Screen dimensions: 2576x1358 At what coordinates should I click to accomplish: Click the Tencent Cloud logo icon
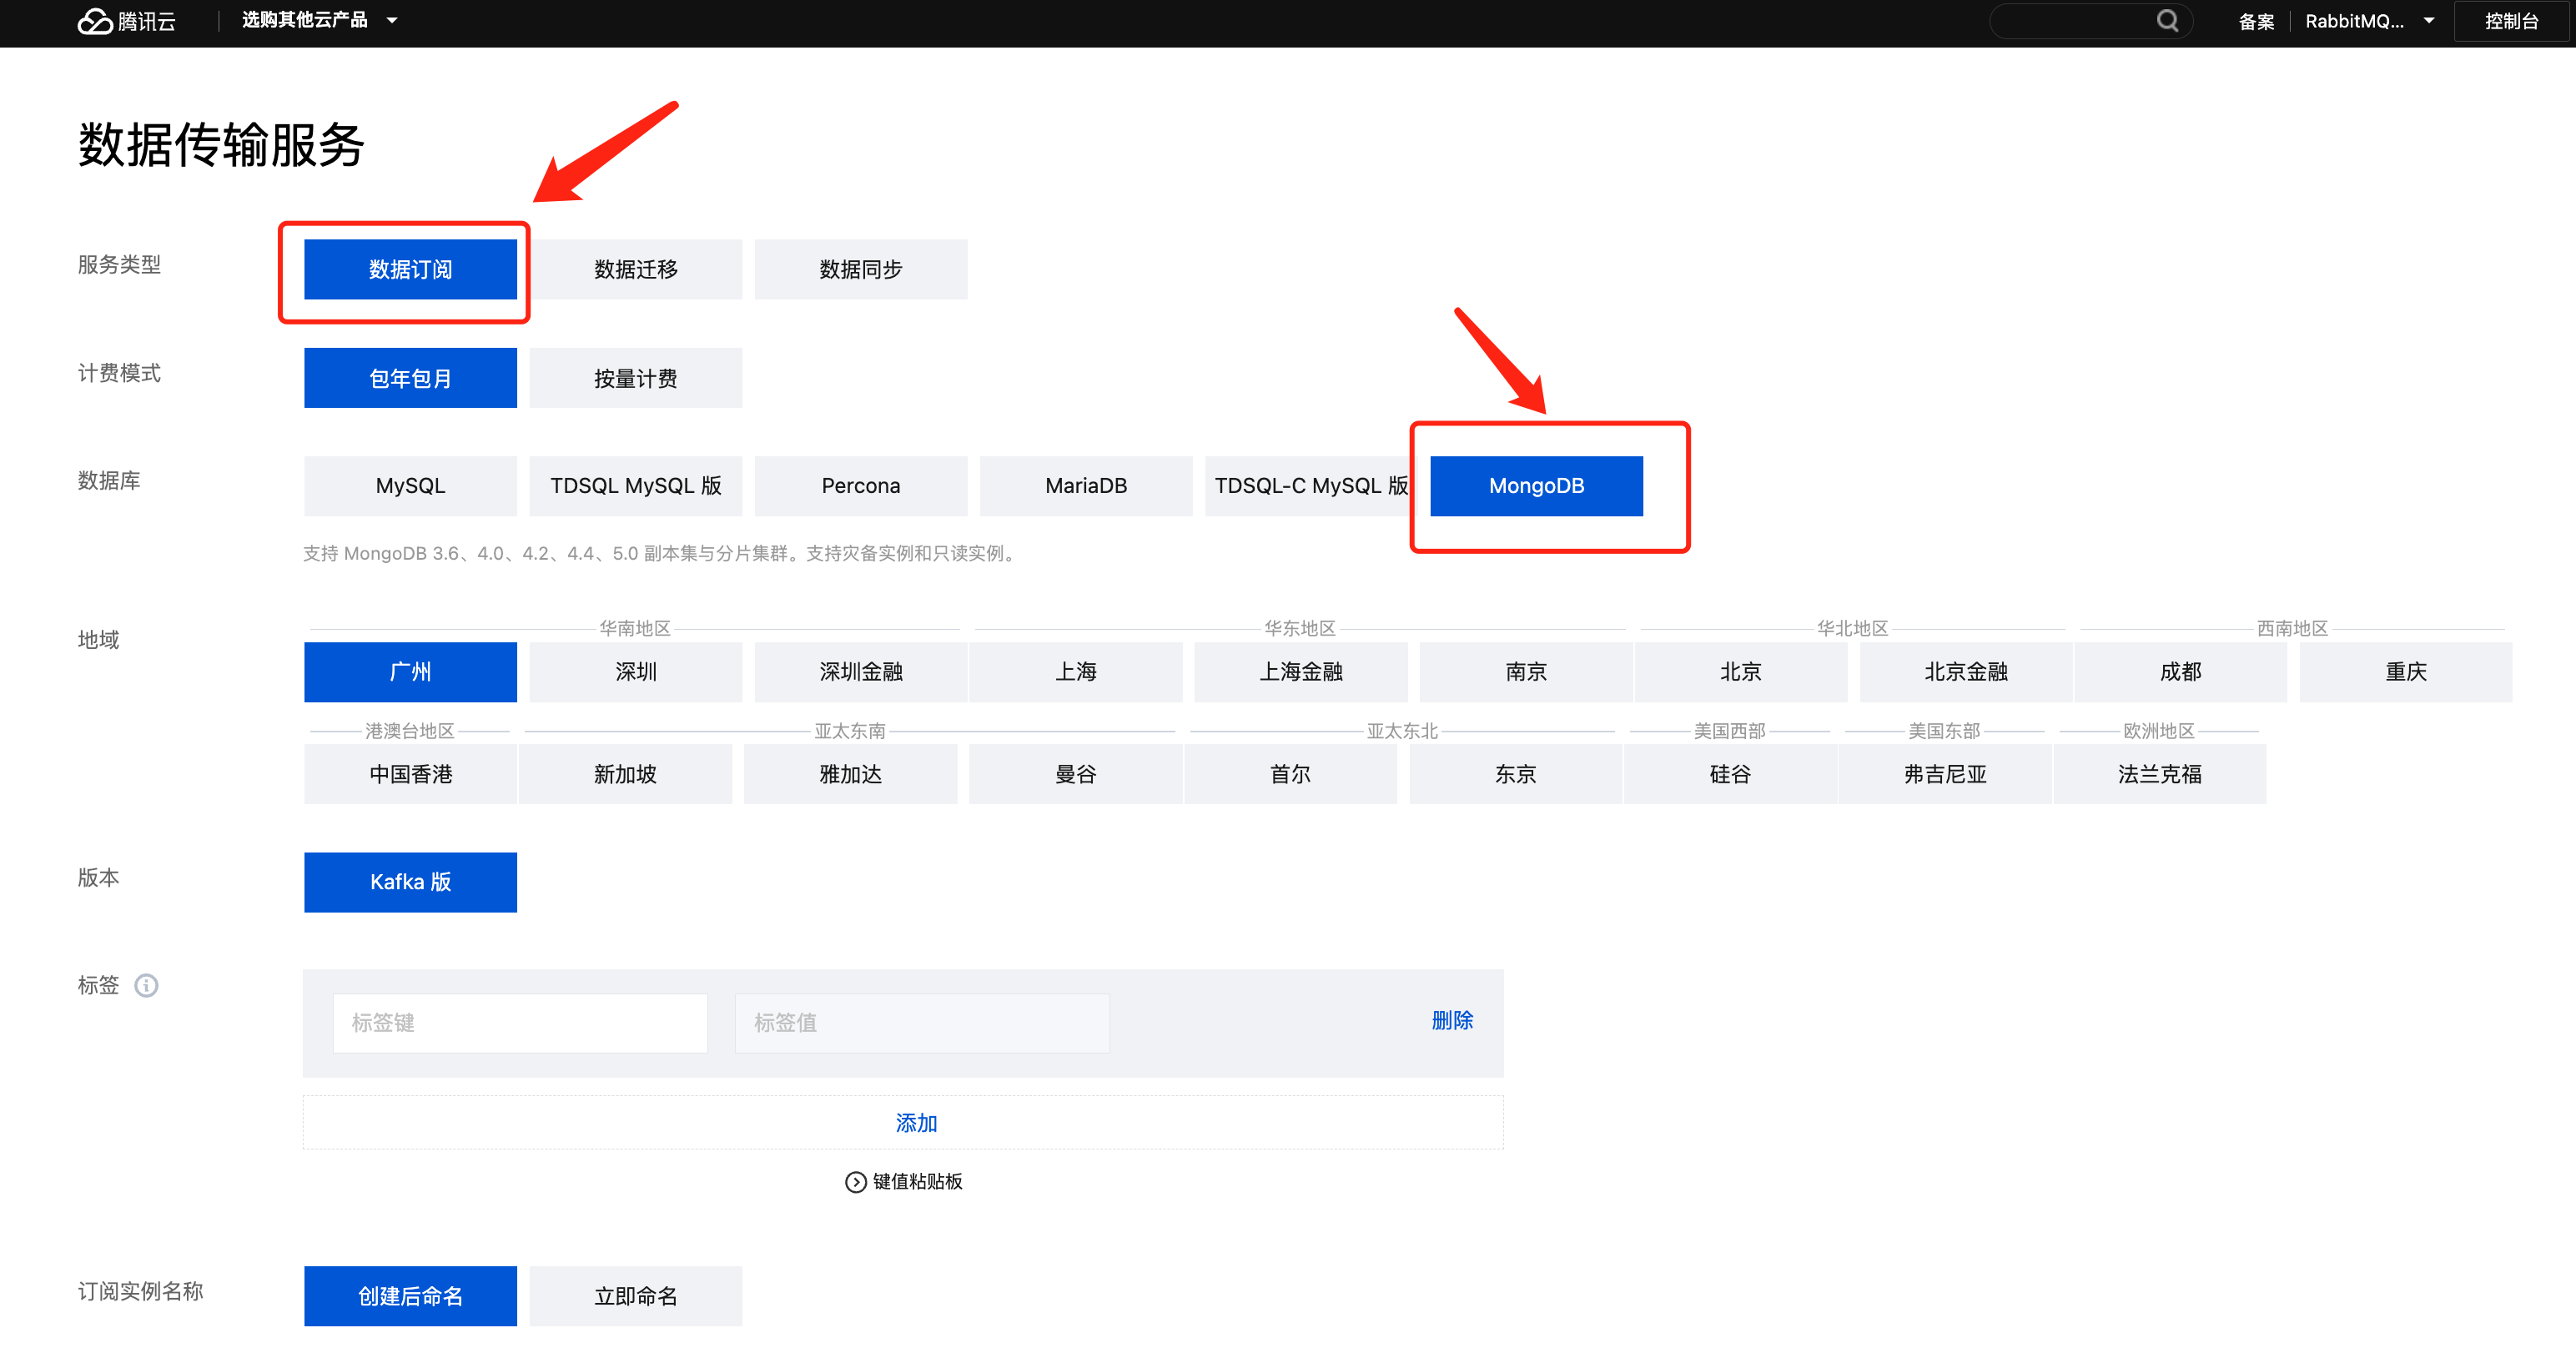pyautogui.click(x=95, y=21)
